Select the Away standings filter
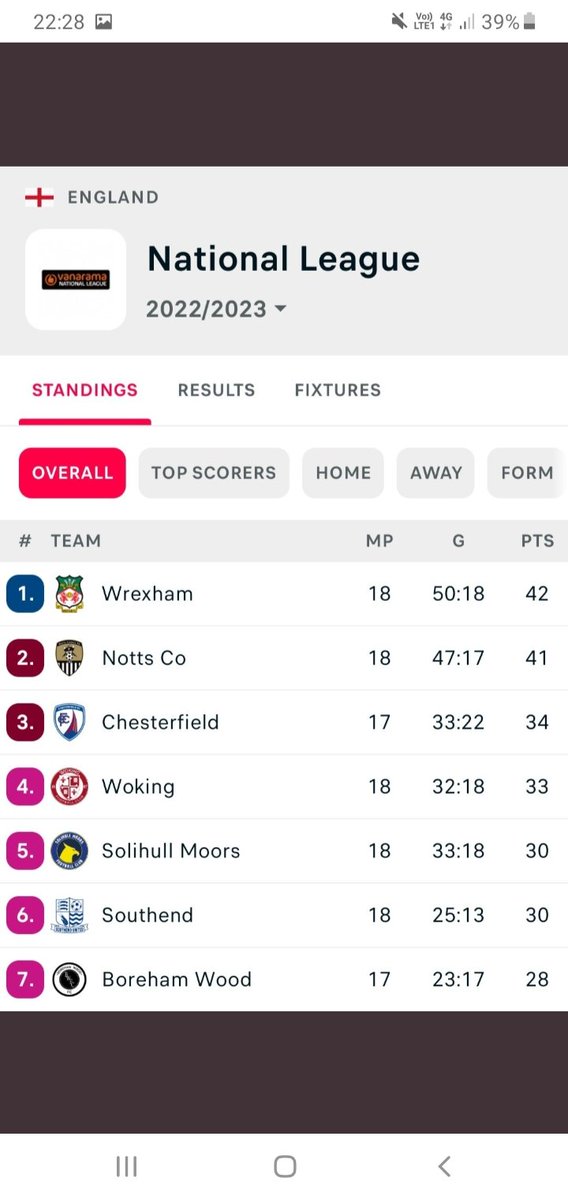This screenshot has width=568, height=1200. tap(436, 473)
